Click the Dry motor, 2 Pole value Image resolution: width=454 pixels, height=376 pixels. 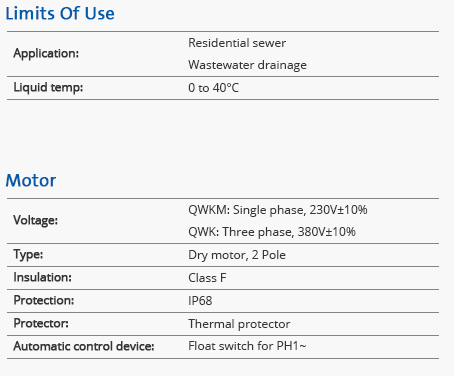coord(237,255)
